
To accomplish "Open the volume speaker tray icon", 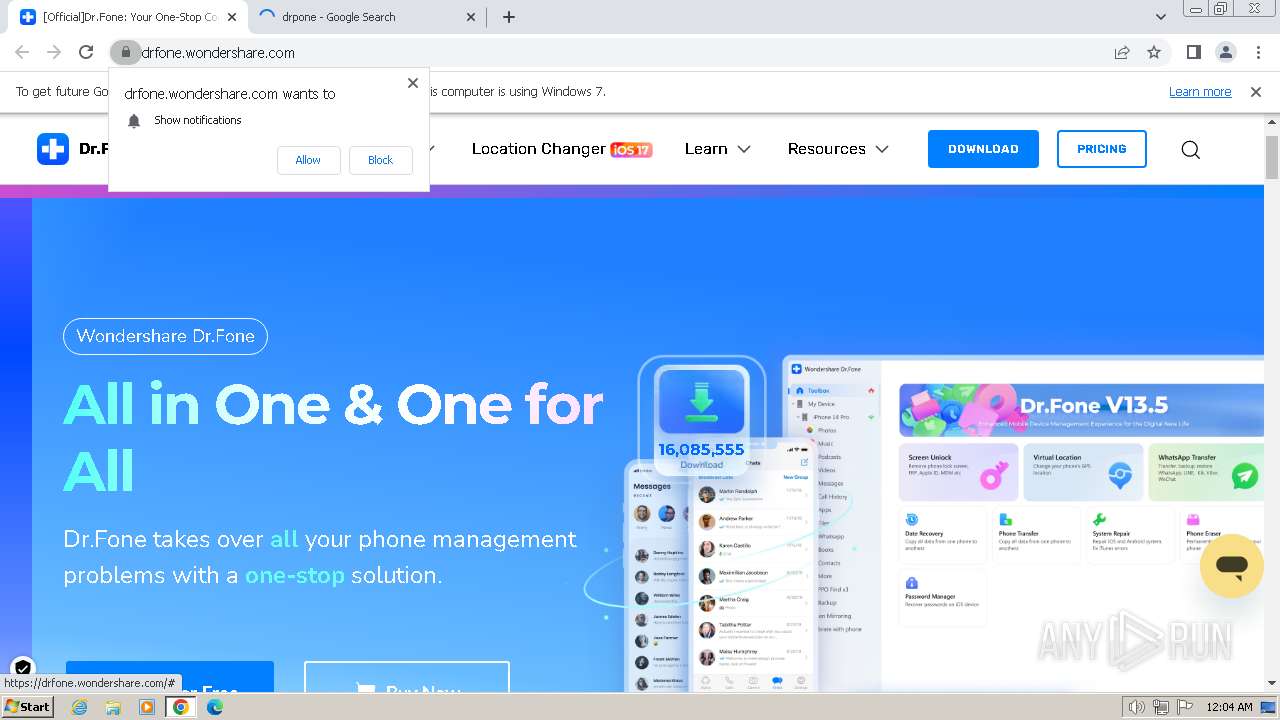I will pyautogui.click(x=1136, y=707).
